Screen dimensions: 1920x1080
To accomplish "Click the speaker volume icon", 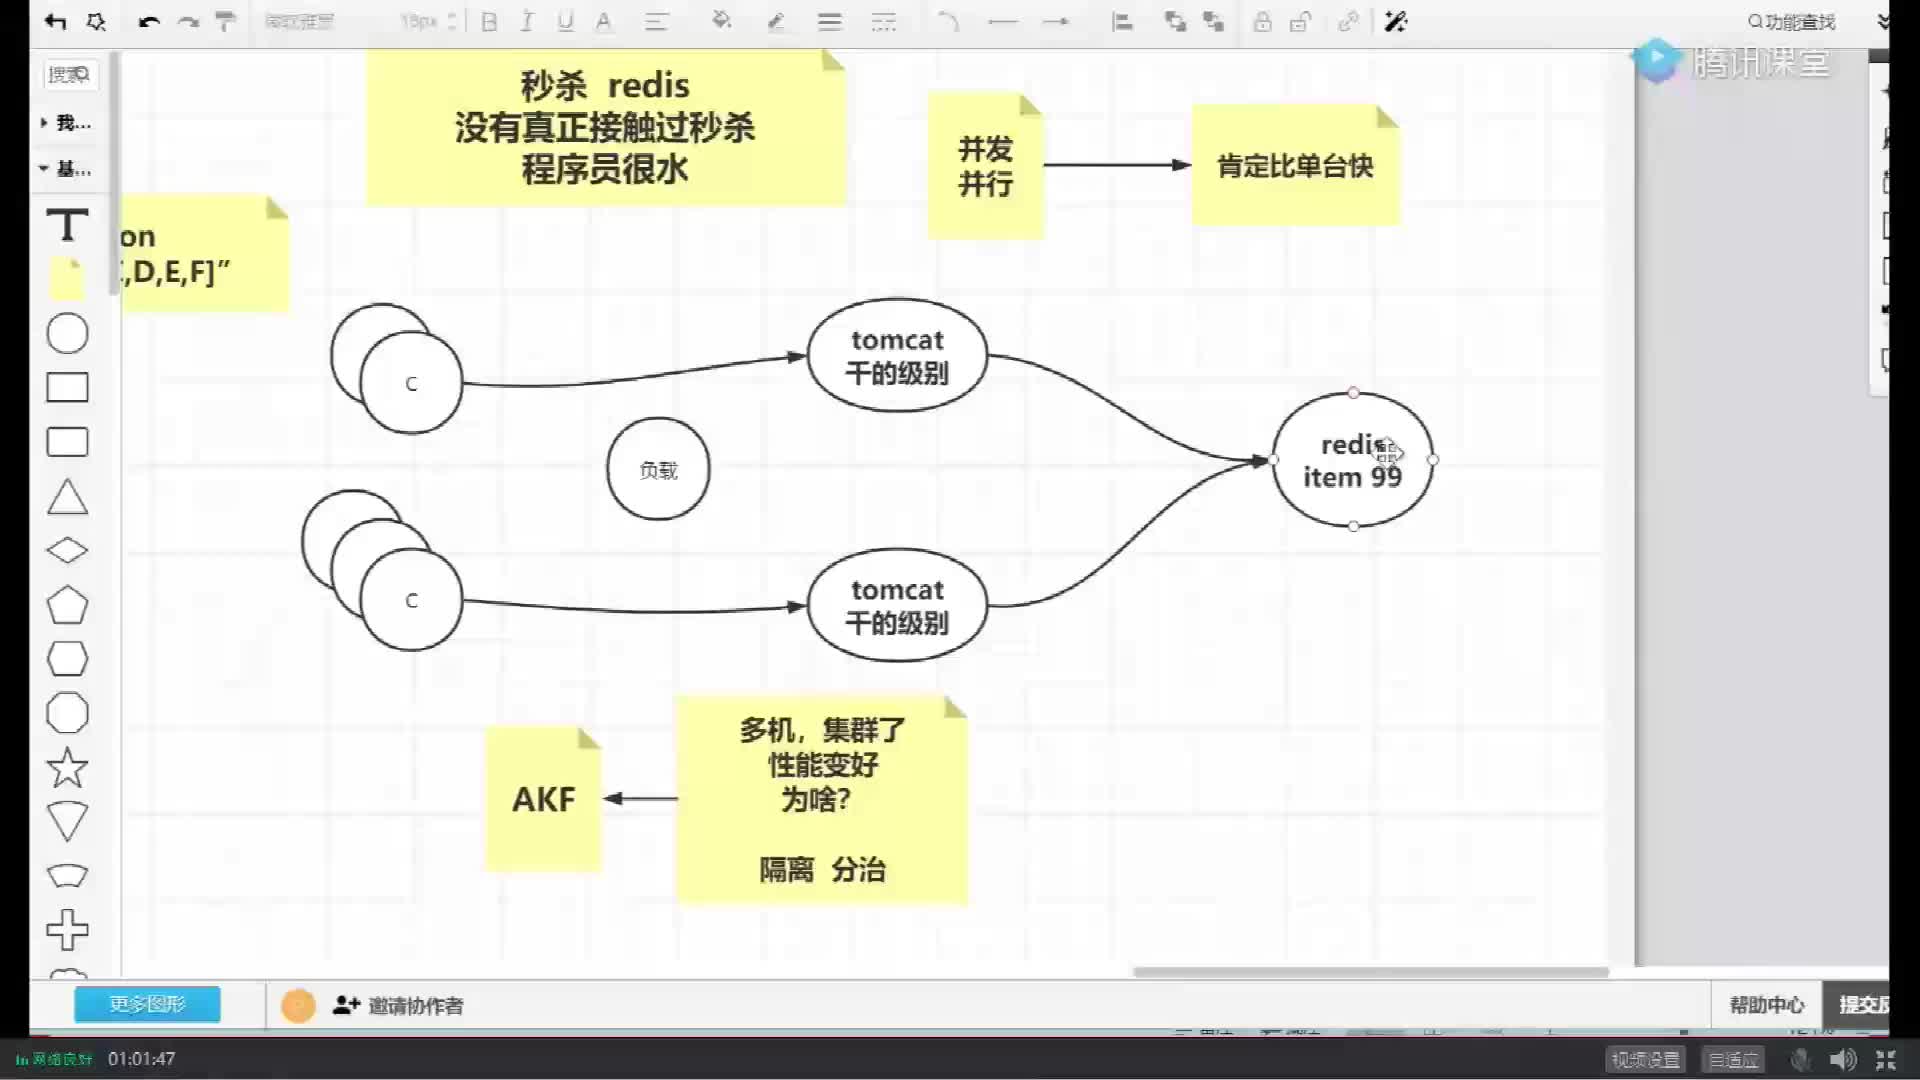I will point(1842,1059).
